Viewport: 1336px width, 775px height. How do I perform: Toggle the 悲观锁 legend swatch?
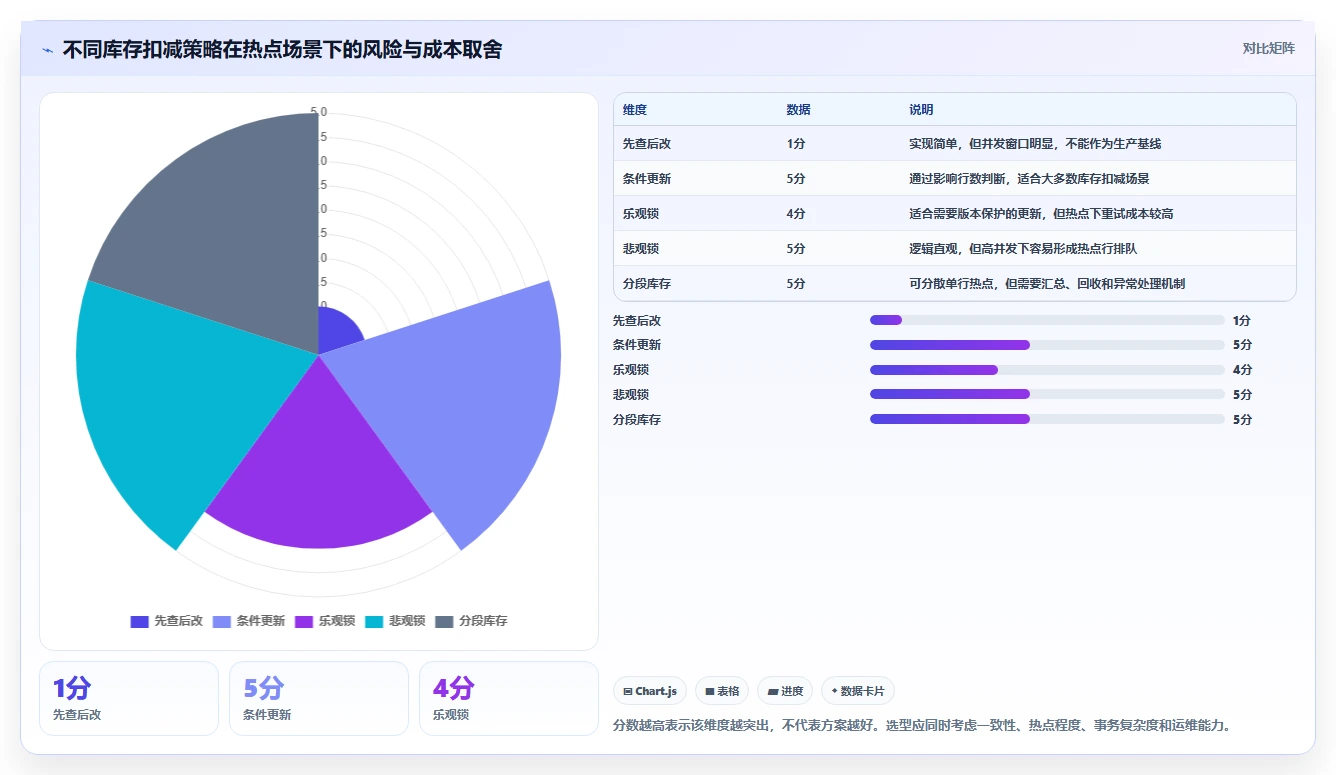tap(374, 621)
